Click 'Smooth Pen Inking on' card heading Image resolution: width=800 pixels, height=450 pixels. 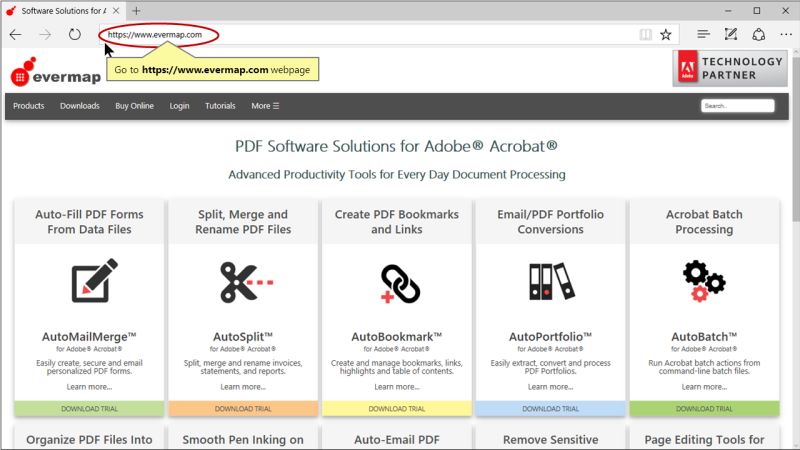click(243, 440)
